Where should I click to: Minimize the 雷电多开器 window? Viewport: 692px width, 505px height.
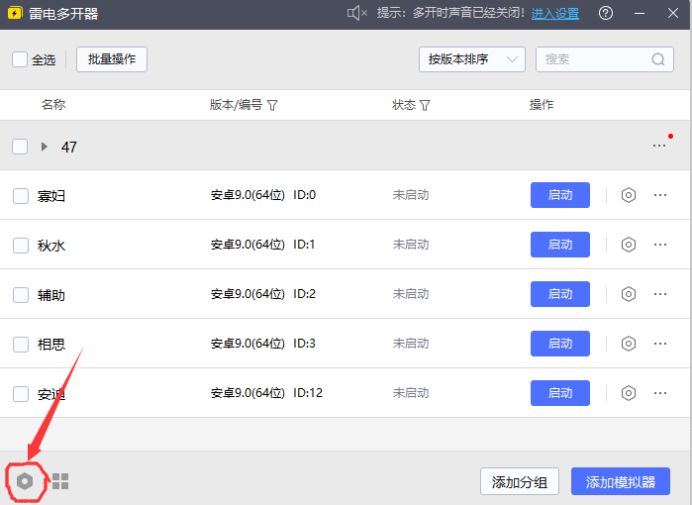pyautogui.click(x=639, y=14)
